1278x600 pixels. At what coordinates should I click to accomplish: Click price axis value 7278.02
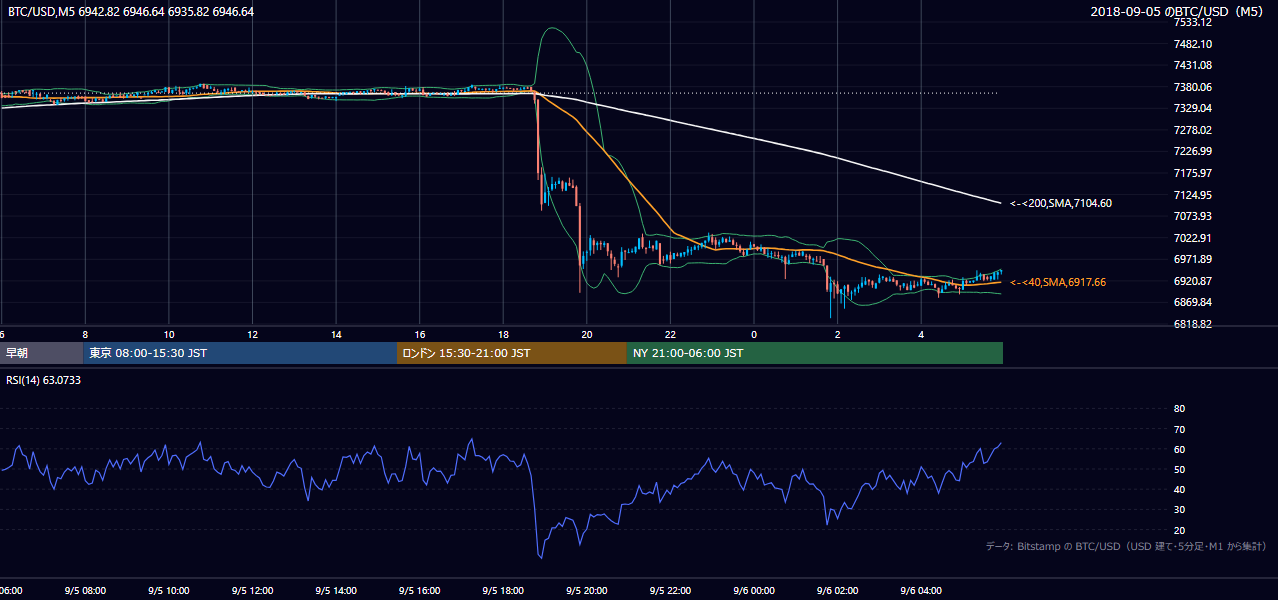[1193, 130]
